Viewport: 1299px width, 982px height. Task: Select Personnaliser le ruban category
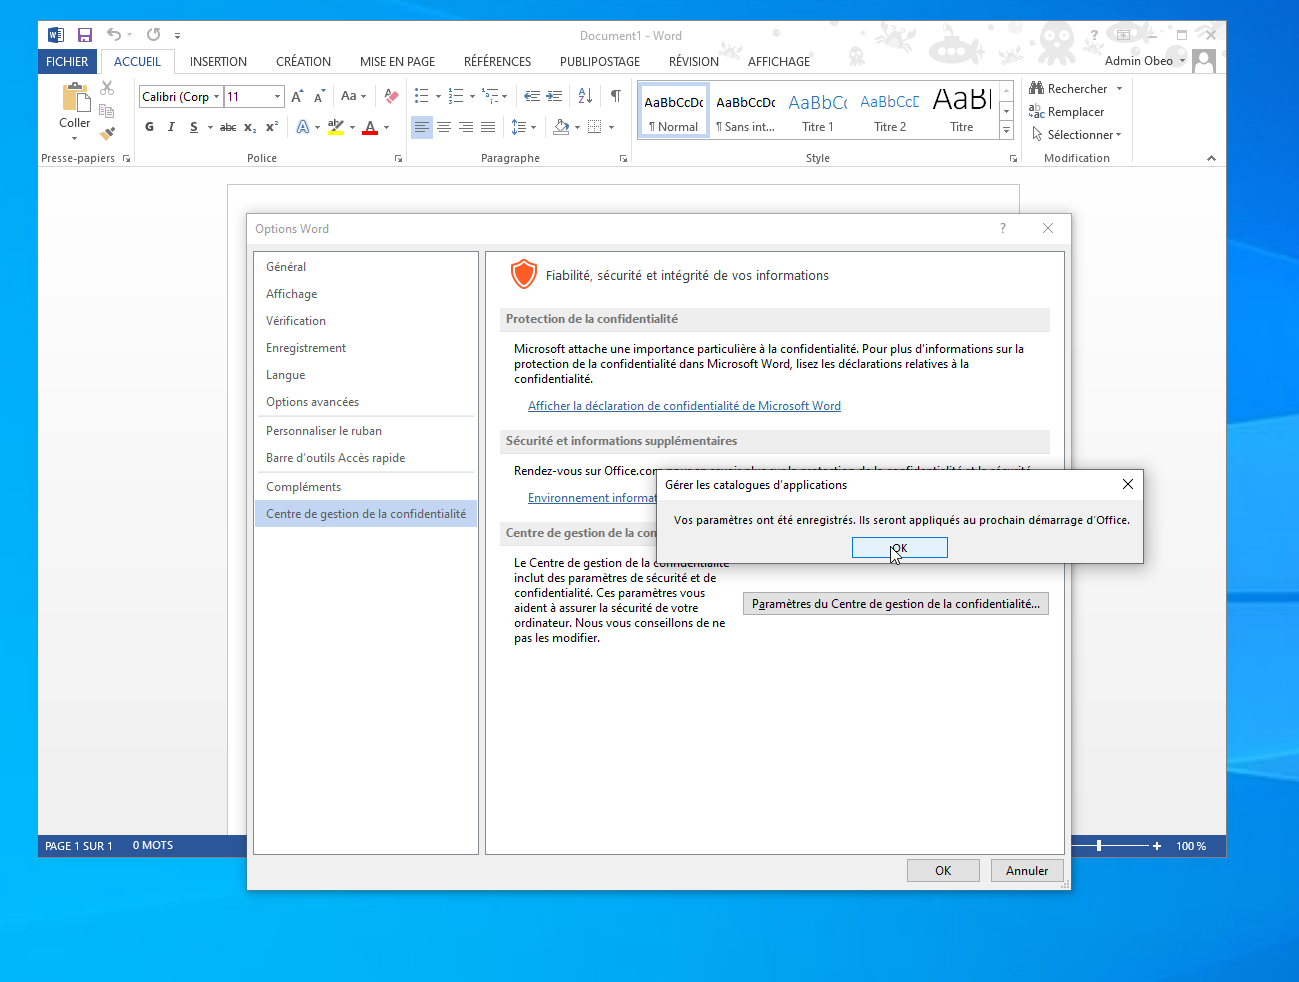point(366,431)
